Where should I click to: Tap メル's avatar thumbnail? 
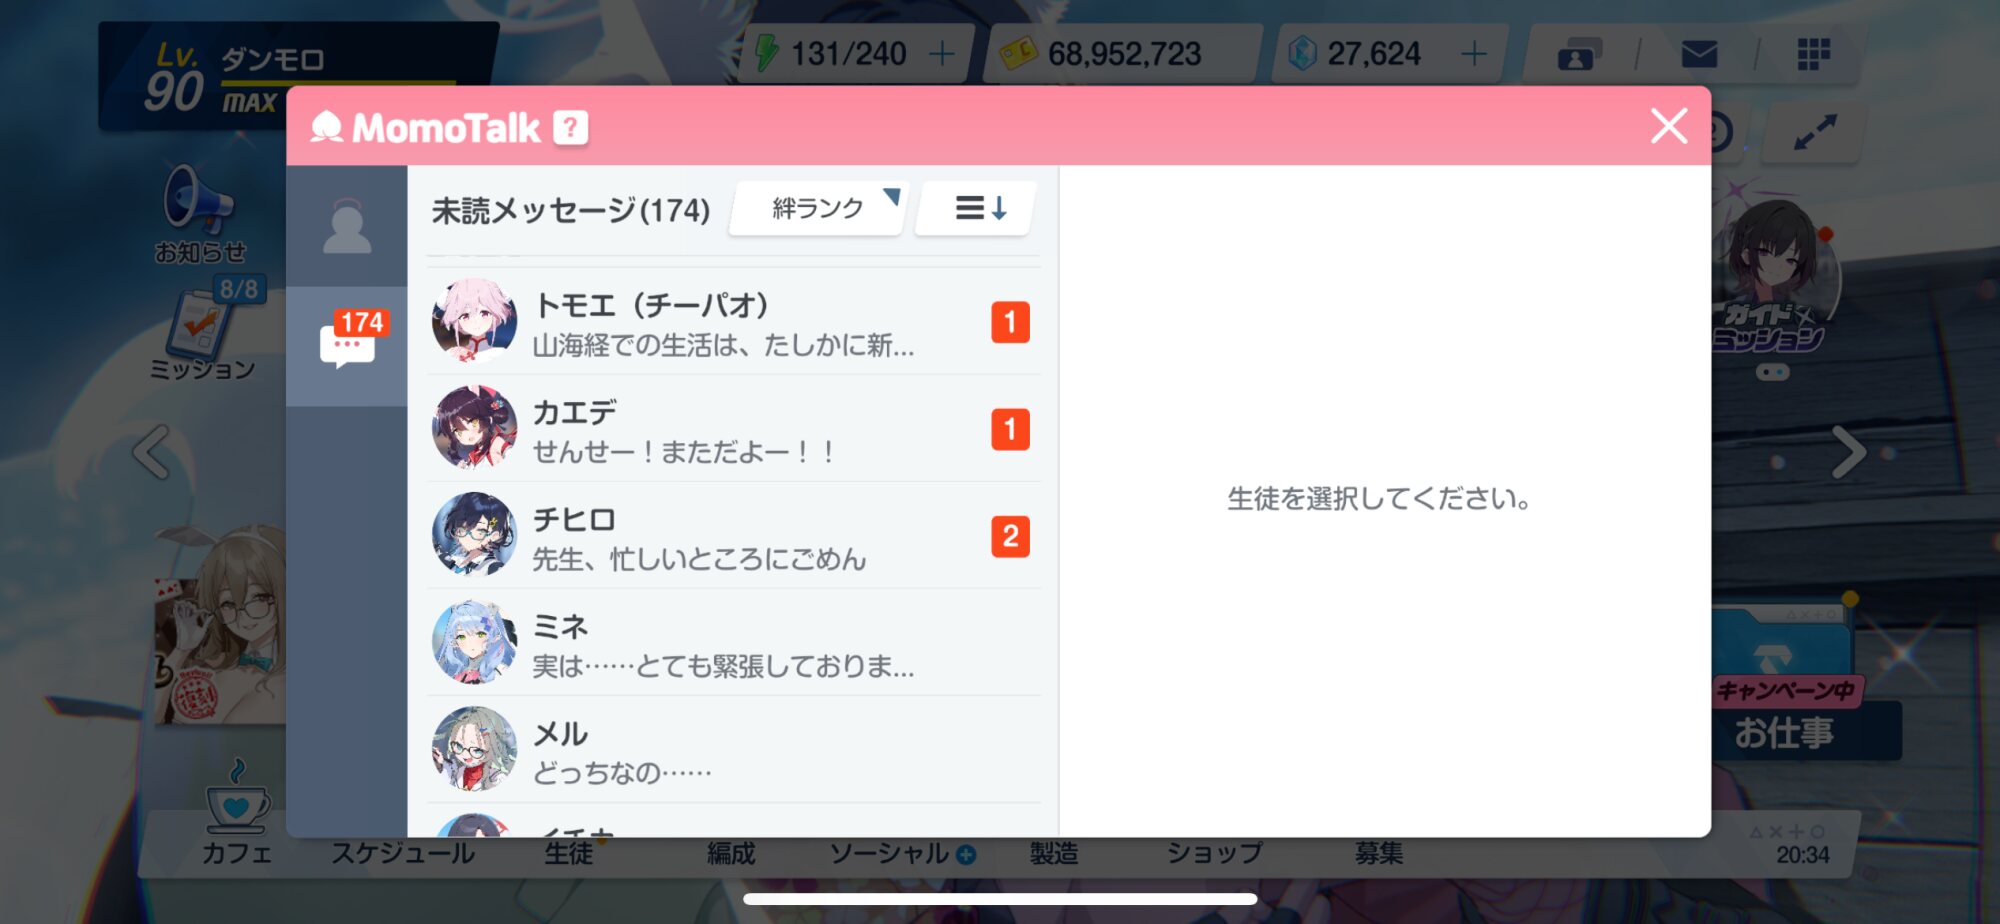(x=474, y=749)
